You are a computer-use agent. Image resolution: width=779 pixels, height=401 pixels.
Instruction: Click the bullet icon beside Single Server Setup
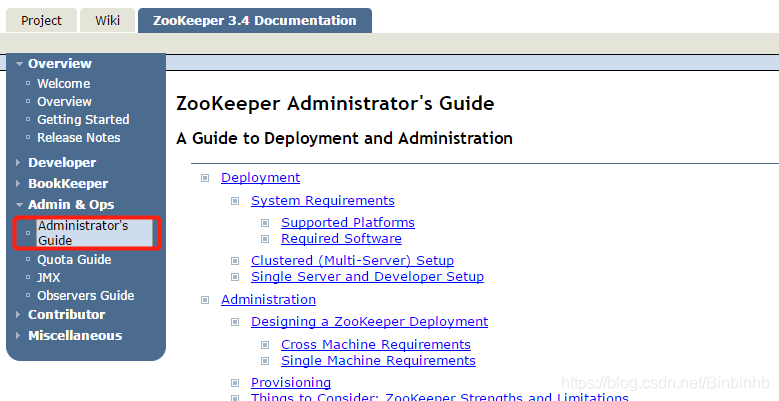[x=235, y=277]
